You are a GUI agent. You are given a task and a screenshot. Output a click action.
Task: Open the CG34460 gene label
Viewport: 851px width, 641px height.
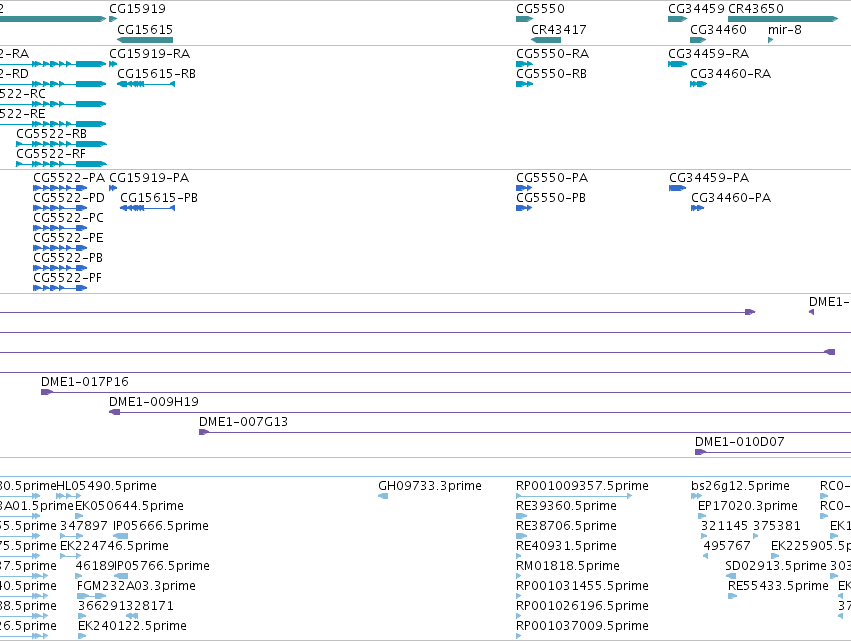pyautogui.click(x=718, y=29)
